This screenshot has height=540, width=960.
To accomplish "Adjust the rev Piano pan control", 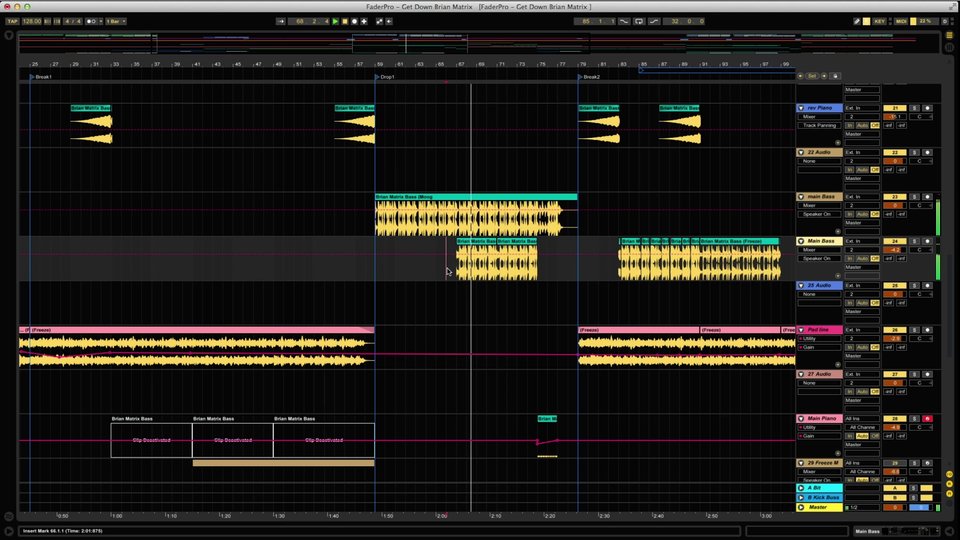I will tap(920, 117).
